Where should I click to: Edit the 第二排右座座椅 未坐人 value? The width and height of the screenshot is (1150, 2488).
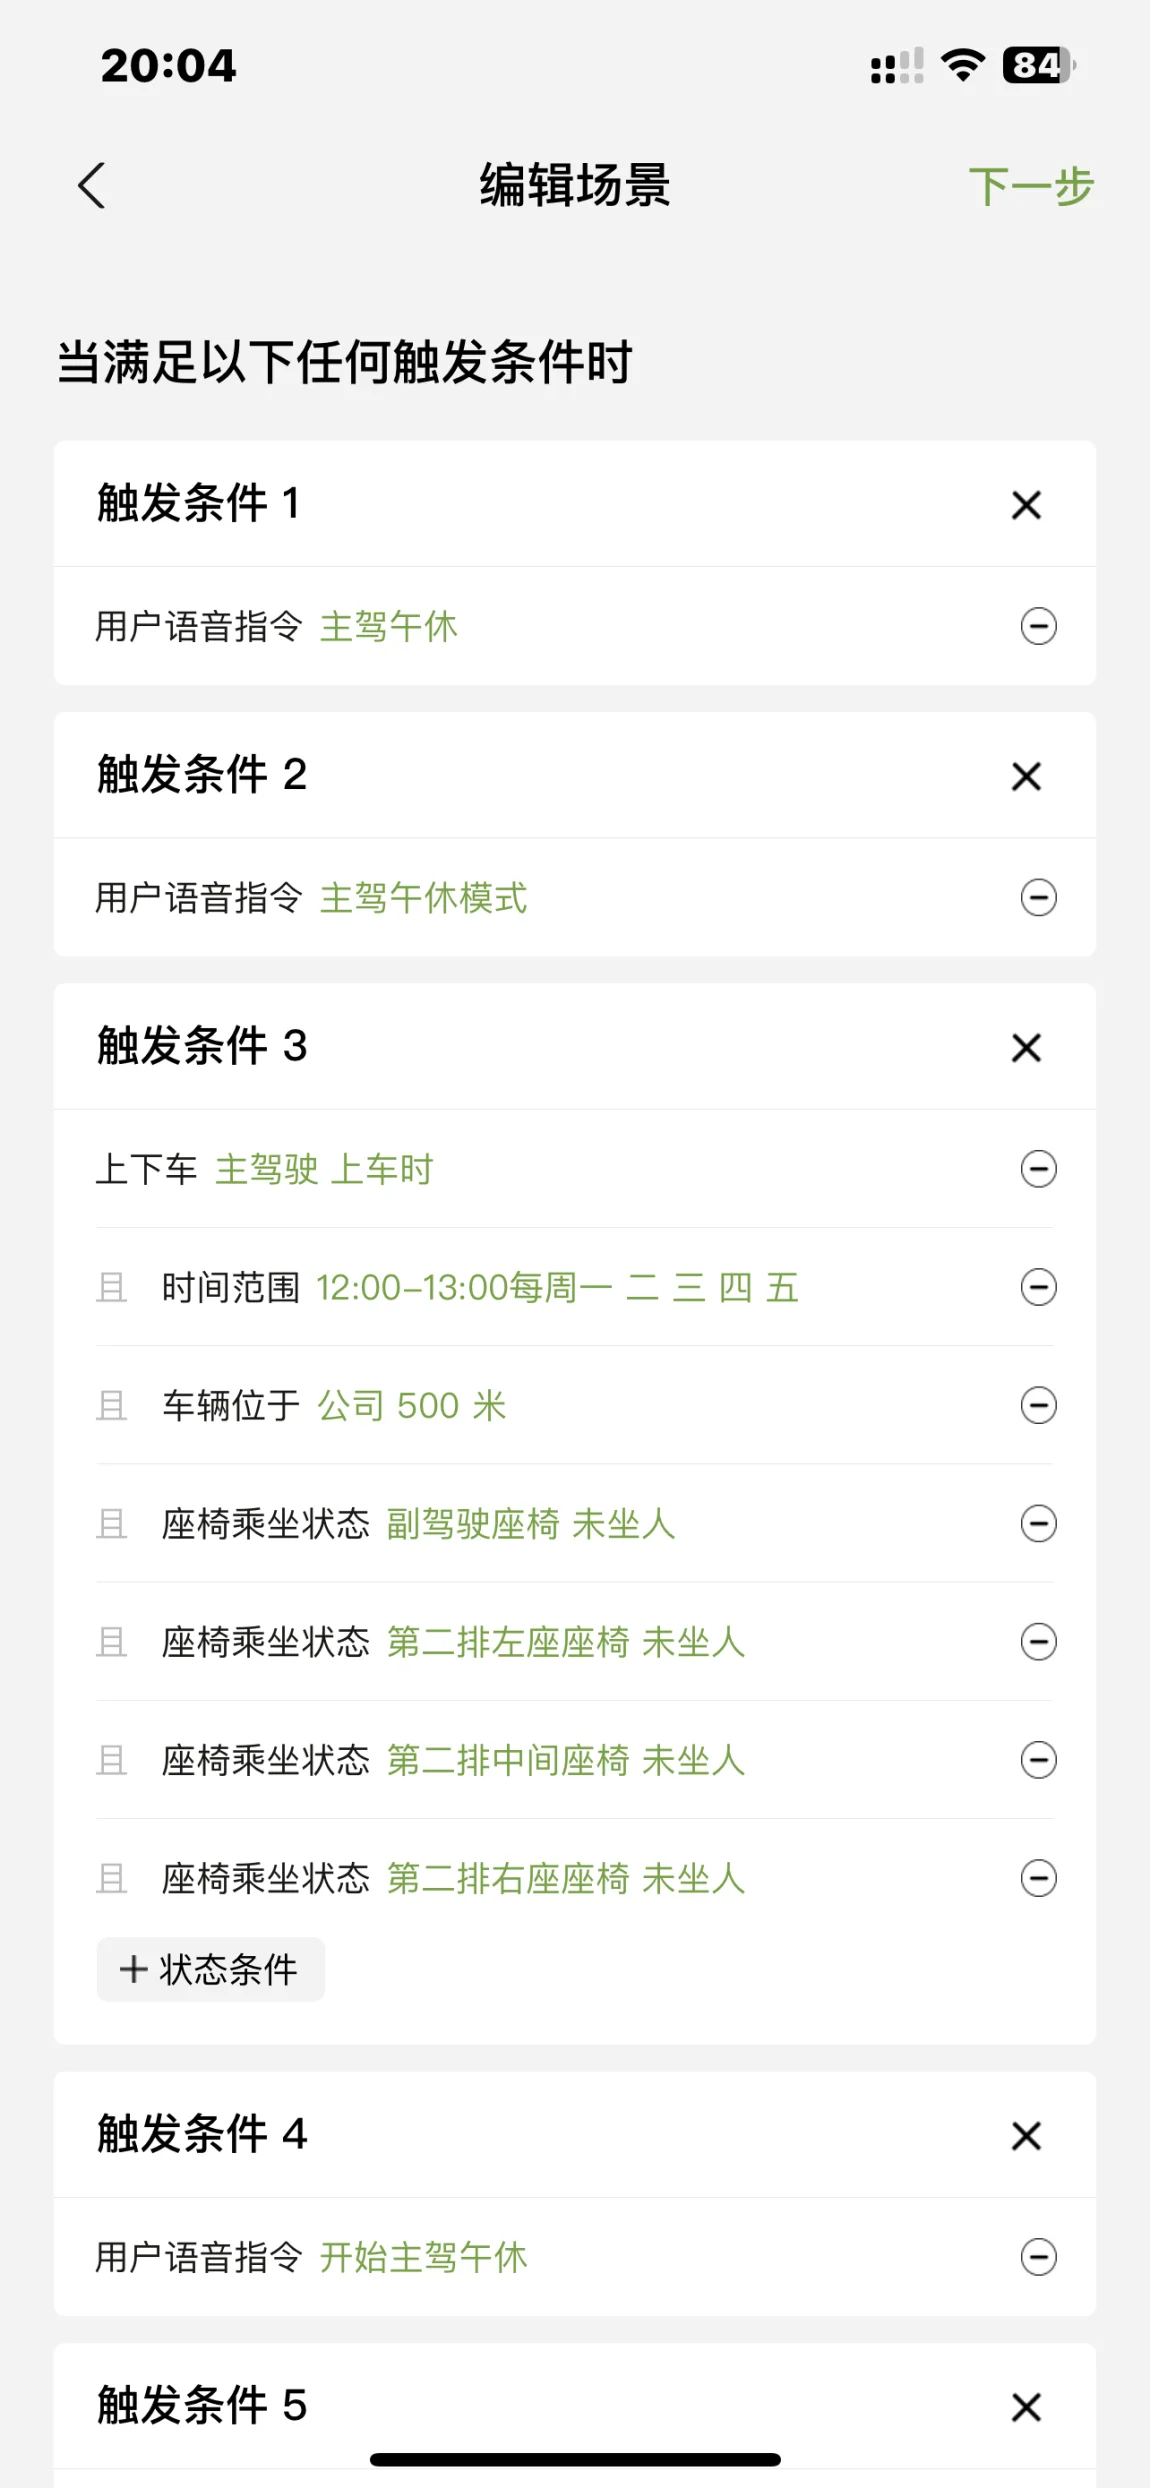coord(565,1879)
